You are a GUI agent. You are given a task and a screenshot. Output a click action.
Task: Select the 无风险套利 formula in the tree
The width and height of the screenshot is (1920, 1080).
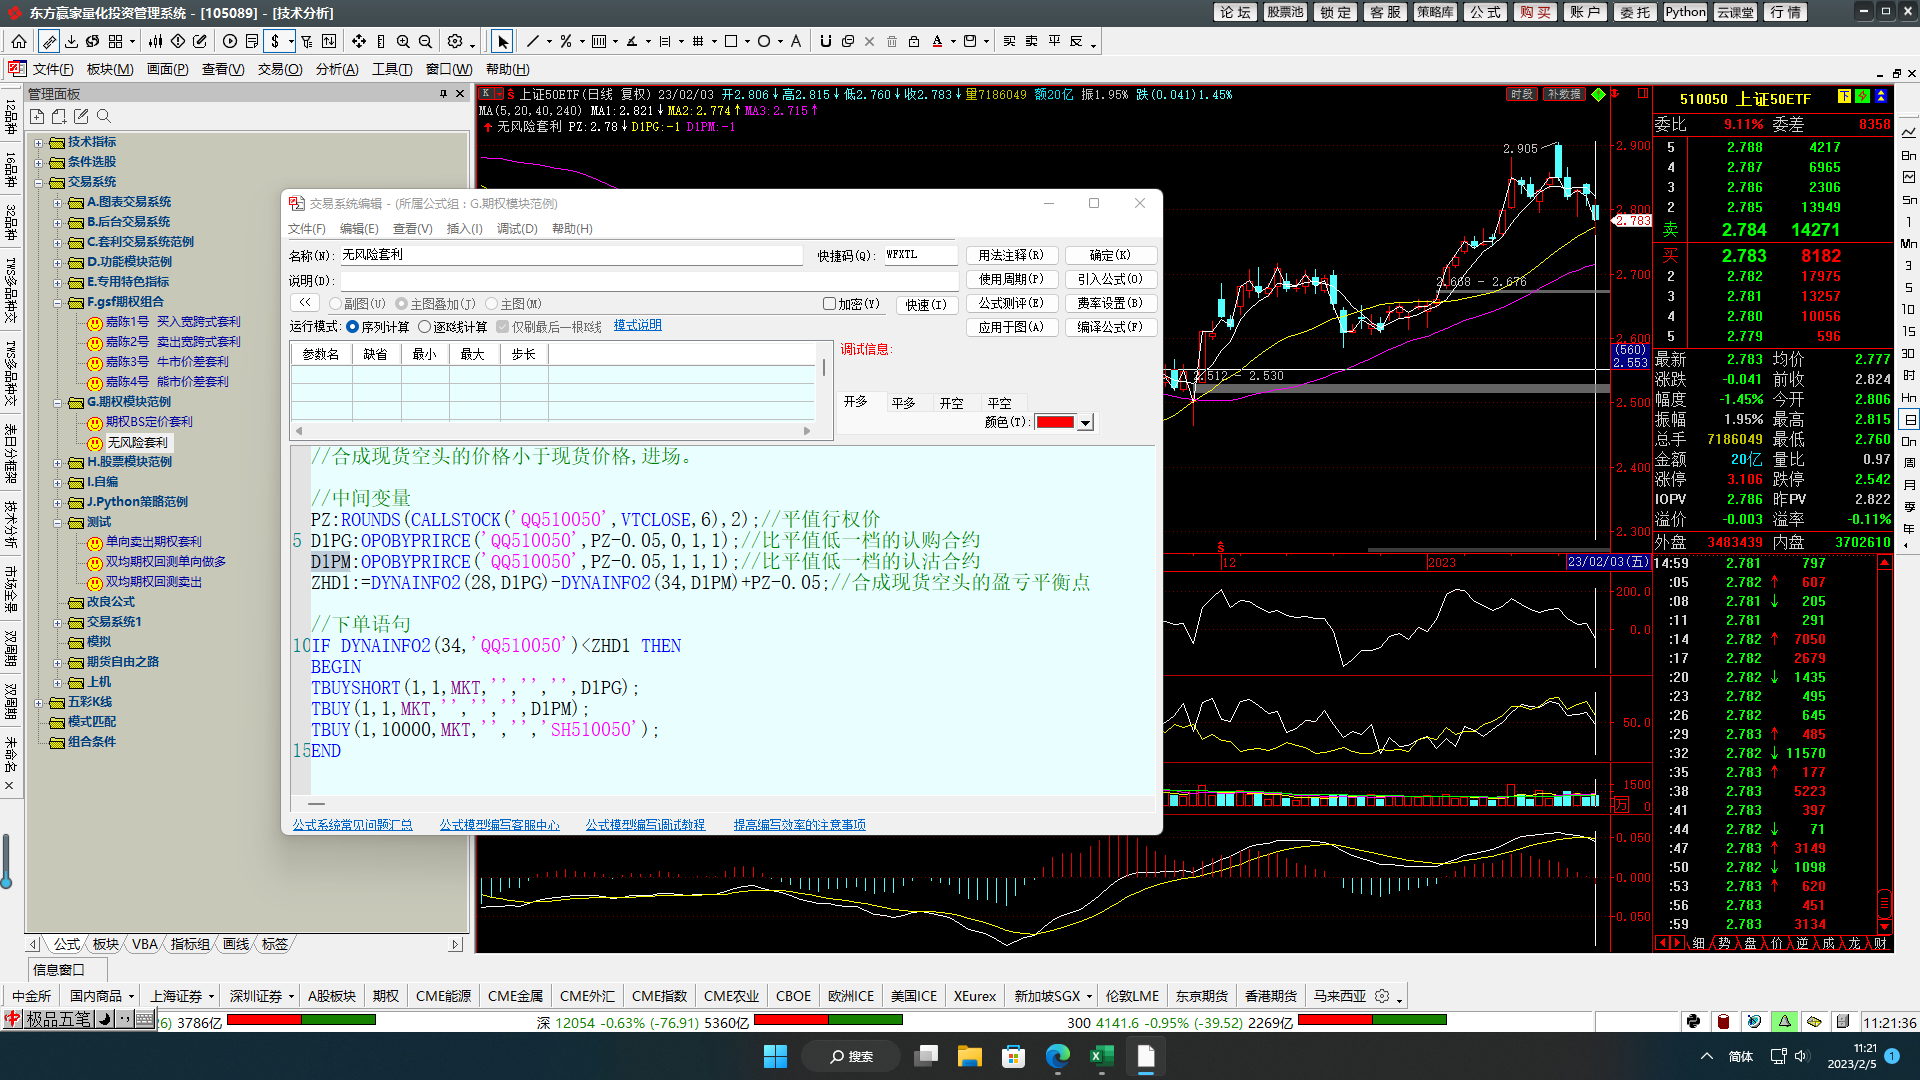point(137,442)
